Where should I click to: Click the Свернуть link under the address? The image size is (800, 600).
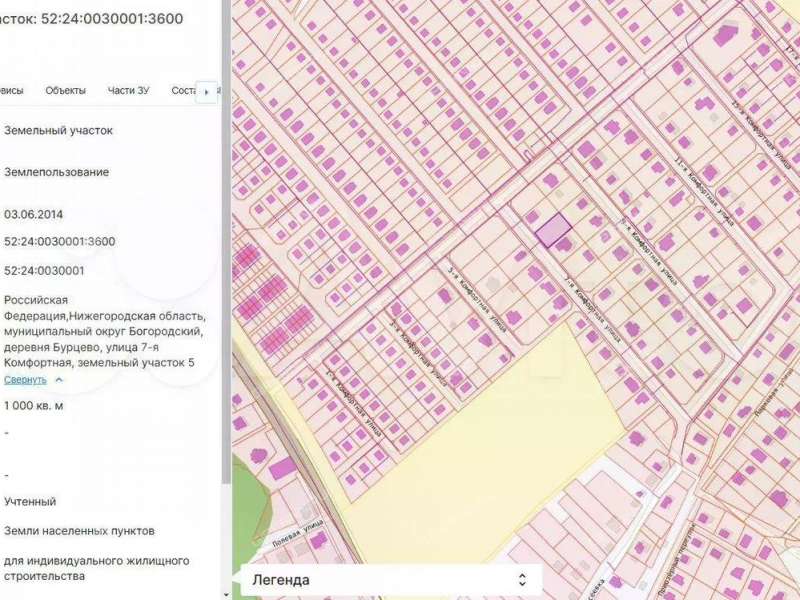[x=25, y=380]
